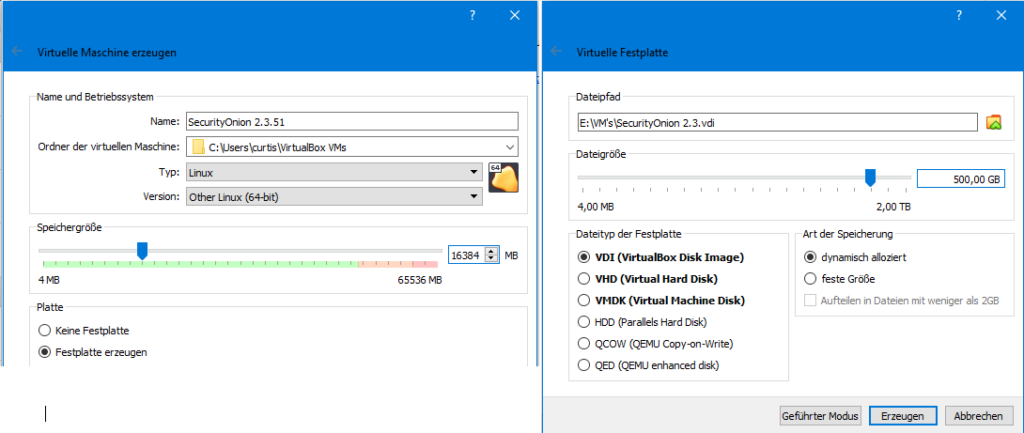Viewport: 1024px width, 433px height.
Task: Expand Version dropdown Other Linux (64-bit)
Action: point(334,197)
